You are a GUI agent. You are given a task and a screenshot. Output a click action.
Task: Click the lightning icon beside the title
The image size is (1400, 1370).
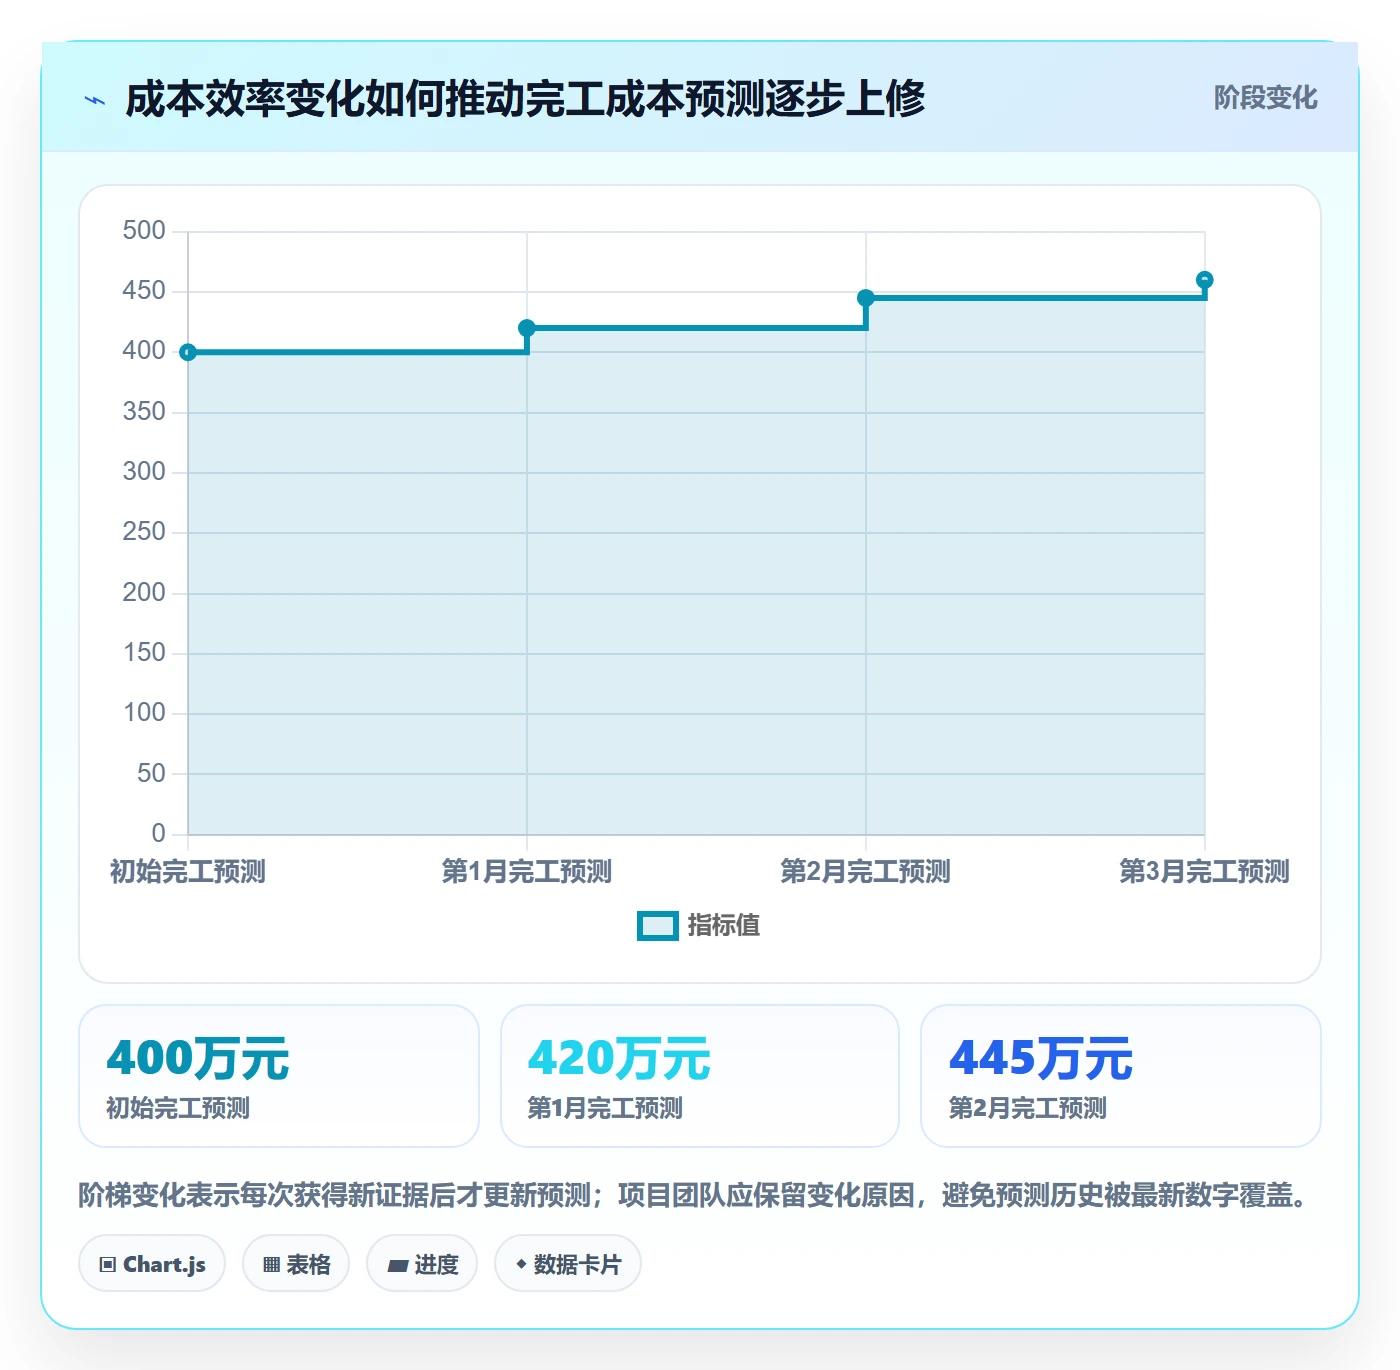[x=95, y=100]
